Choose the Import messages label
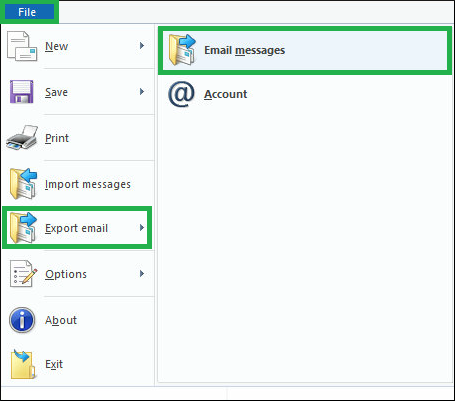This screenshot has height=401, width=455. 88,184
